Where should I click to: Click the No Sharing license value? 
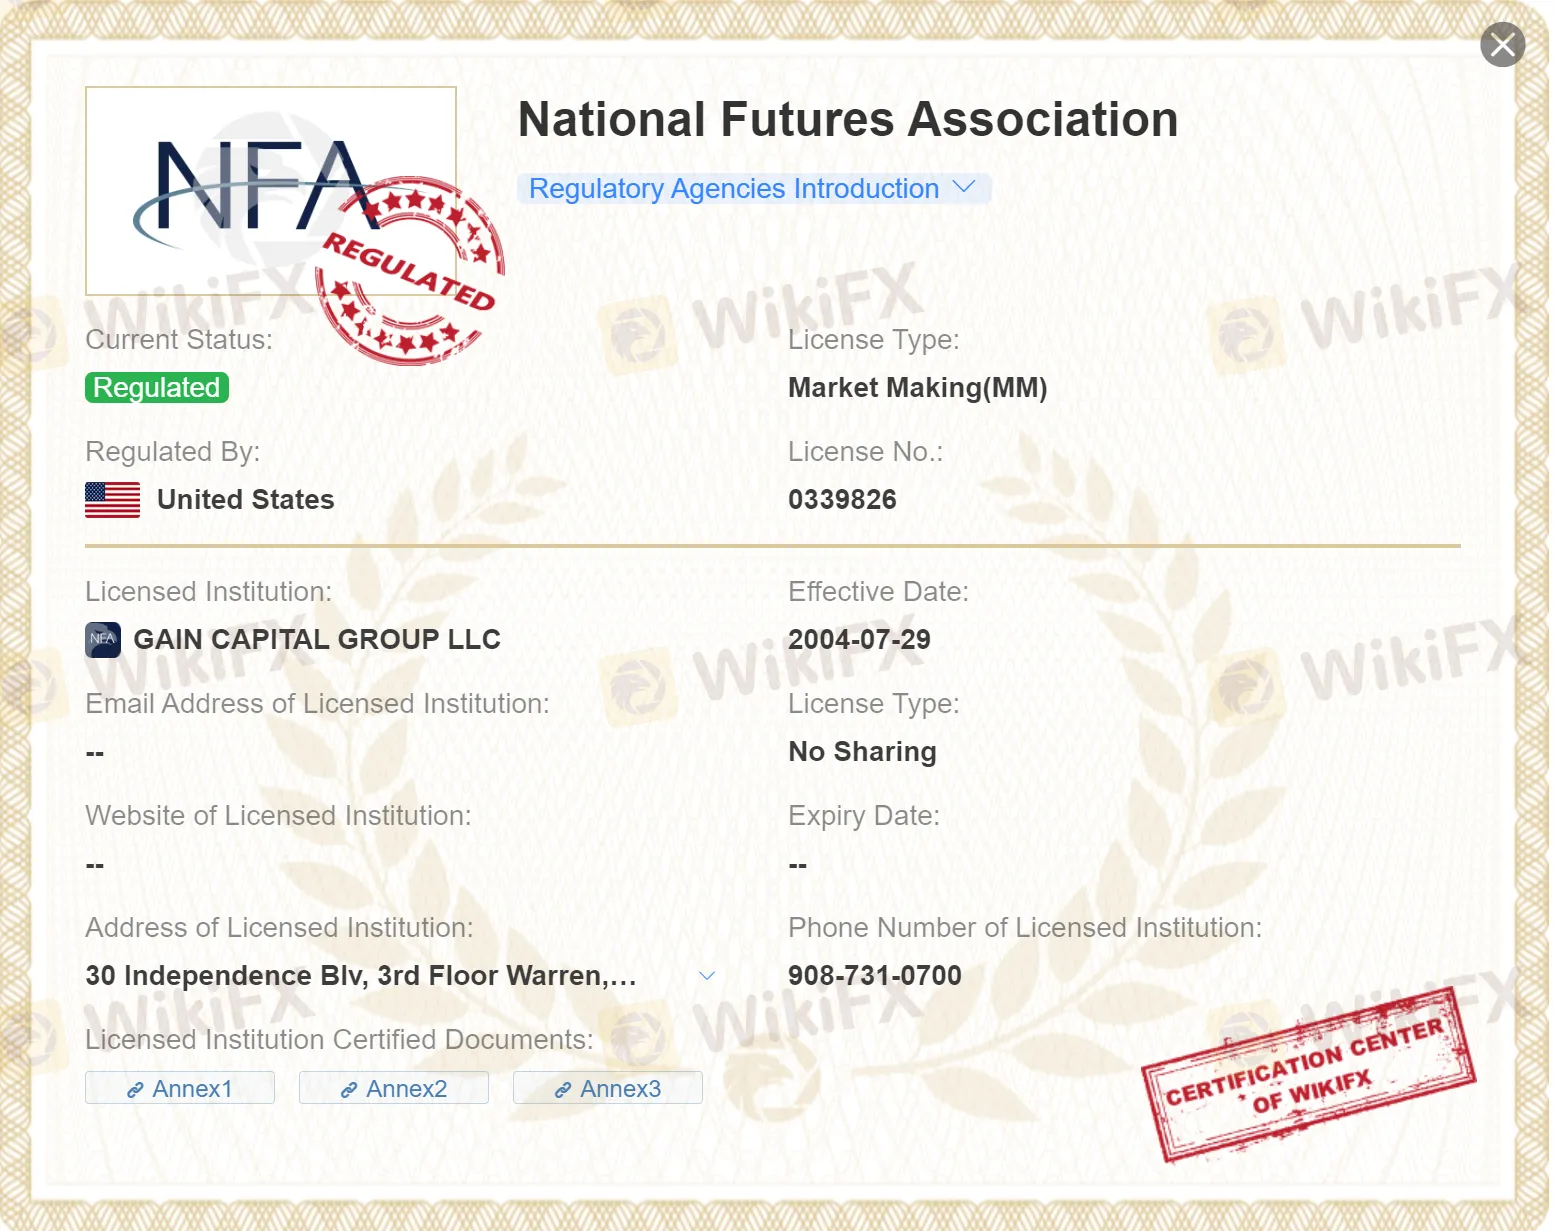863,752
